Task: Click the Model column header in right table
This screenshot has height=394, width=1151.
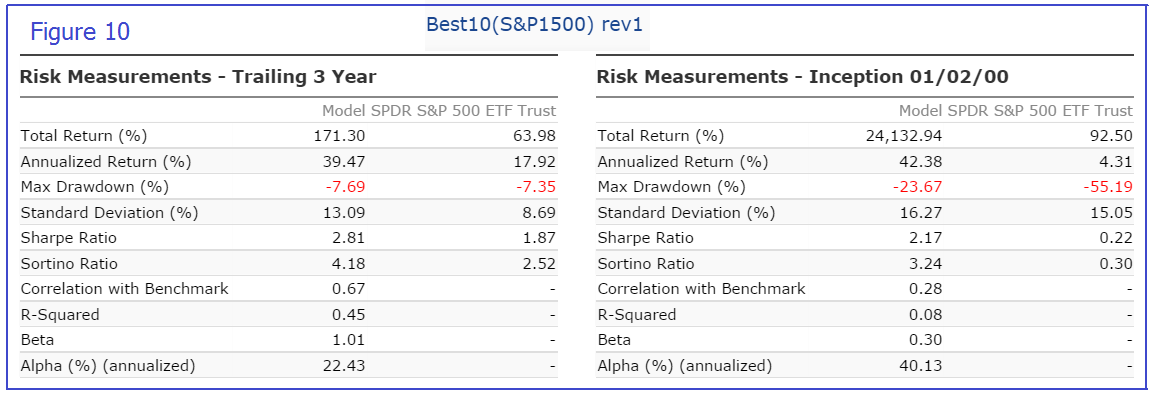Action: click(920, 111)
